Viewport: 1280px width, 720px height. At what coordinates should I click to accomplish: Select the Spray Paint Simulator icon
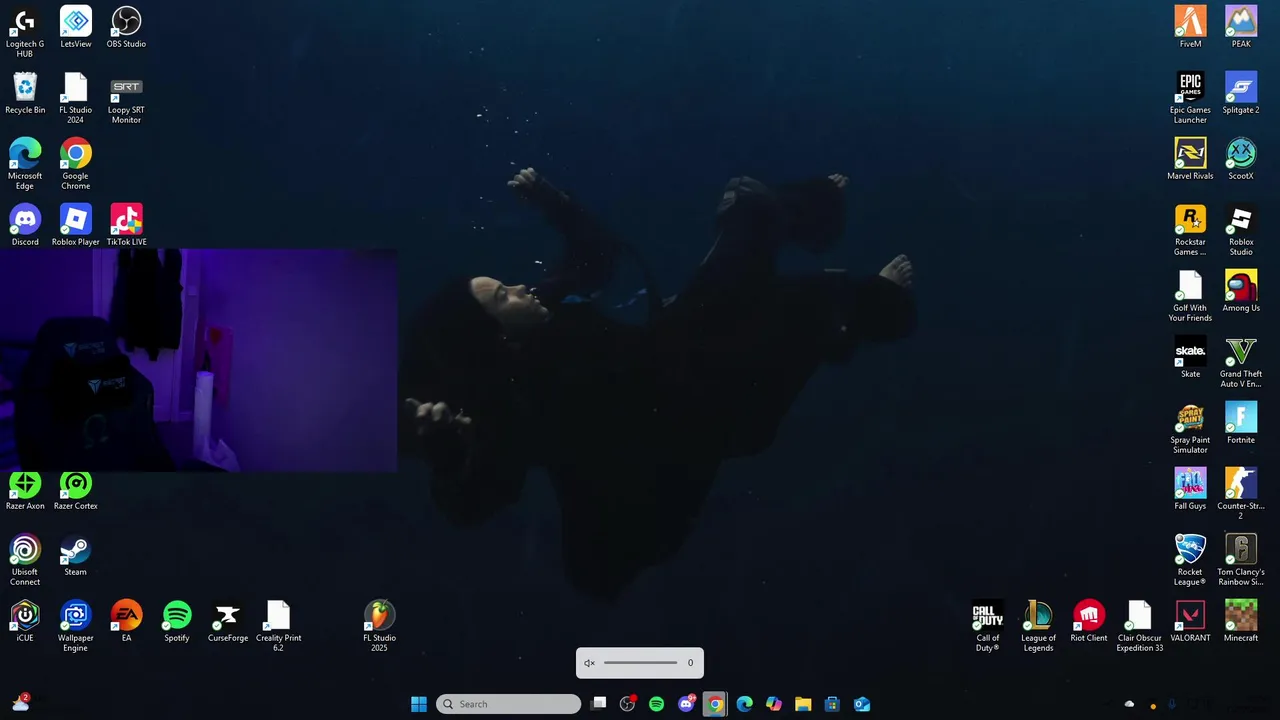[1190, 428]
